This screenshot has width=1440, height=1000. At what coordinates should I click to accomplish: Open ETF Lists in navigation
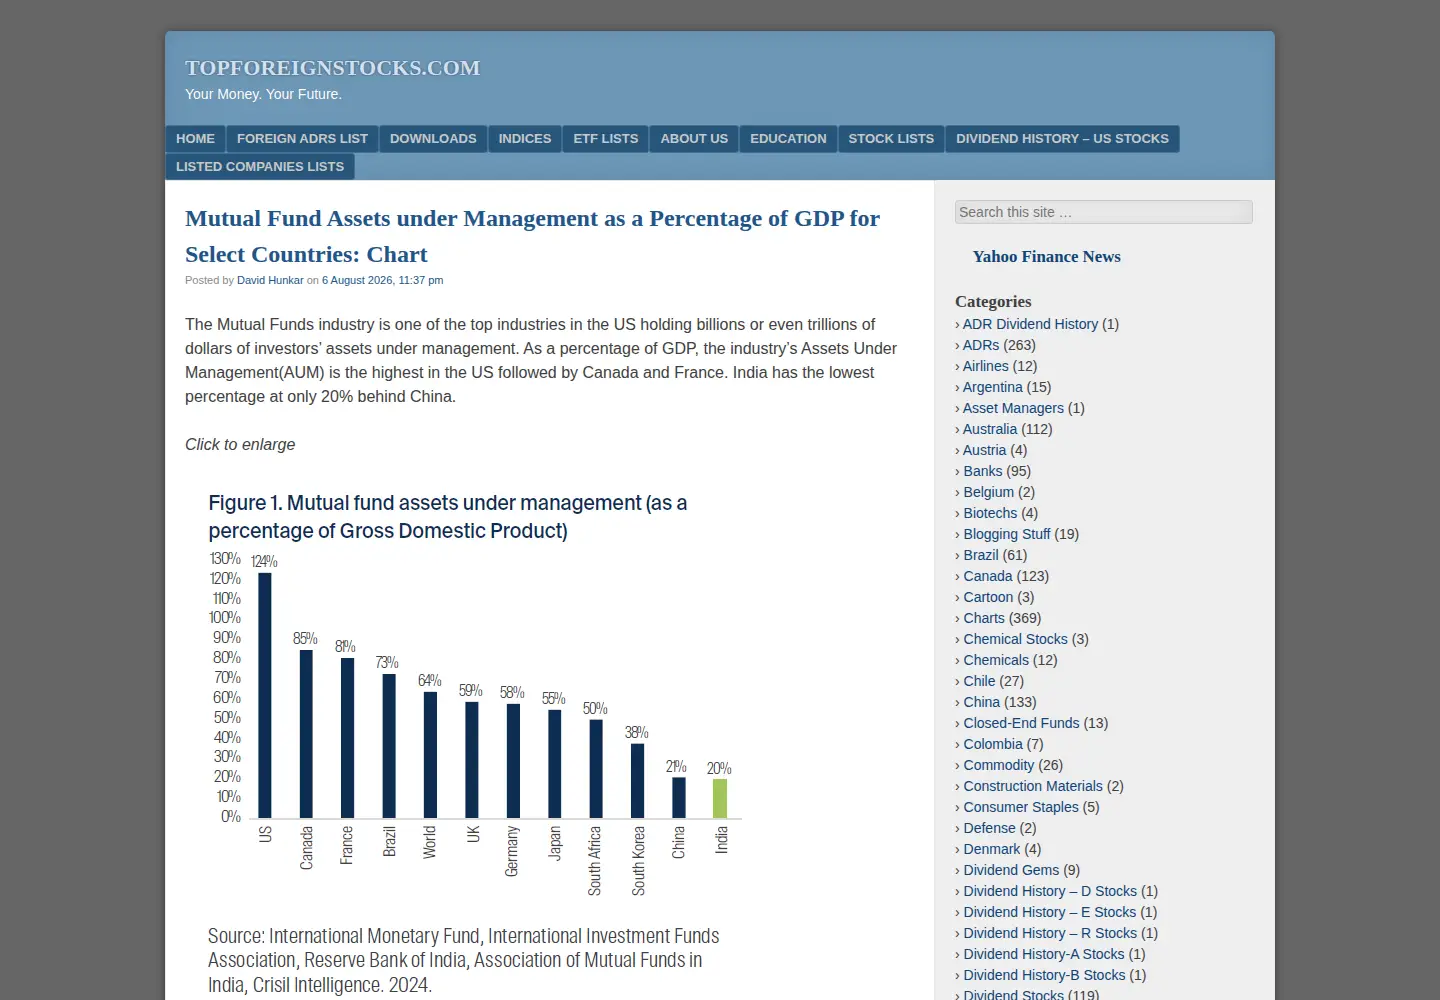[606, 139]
